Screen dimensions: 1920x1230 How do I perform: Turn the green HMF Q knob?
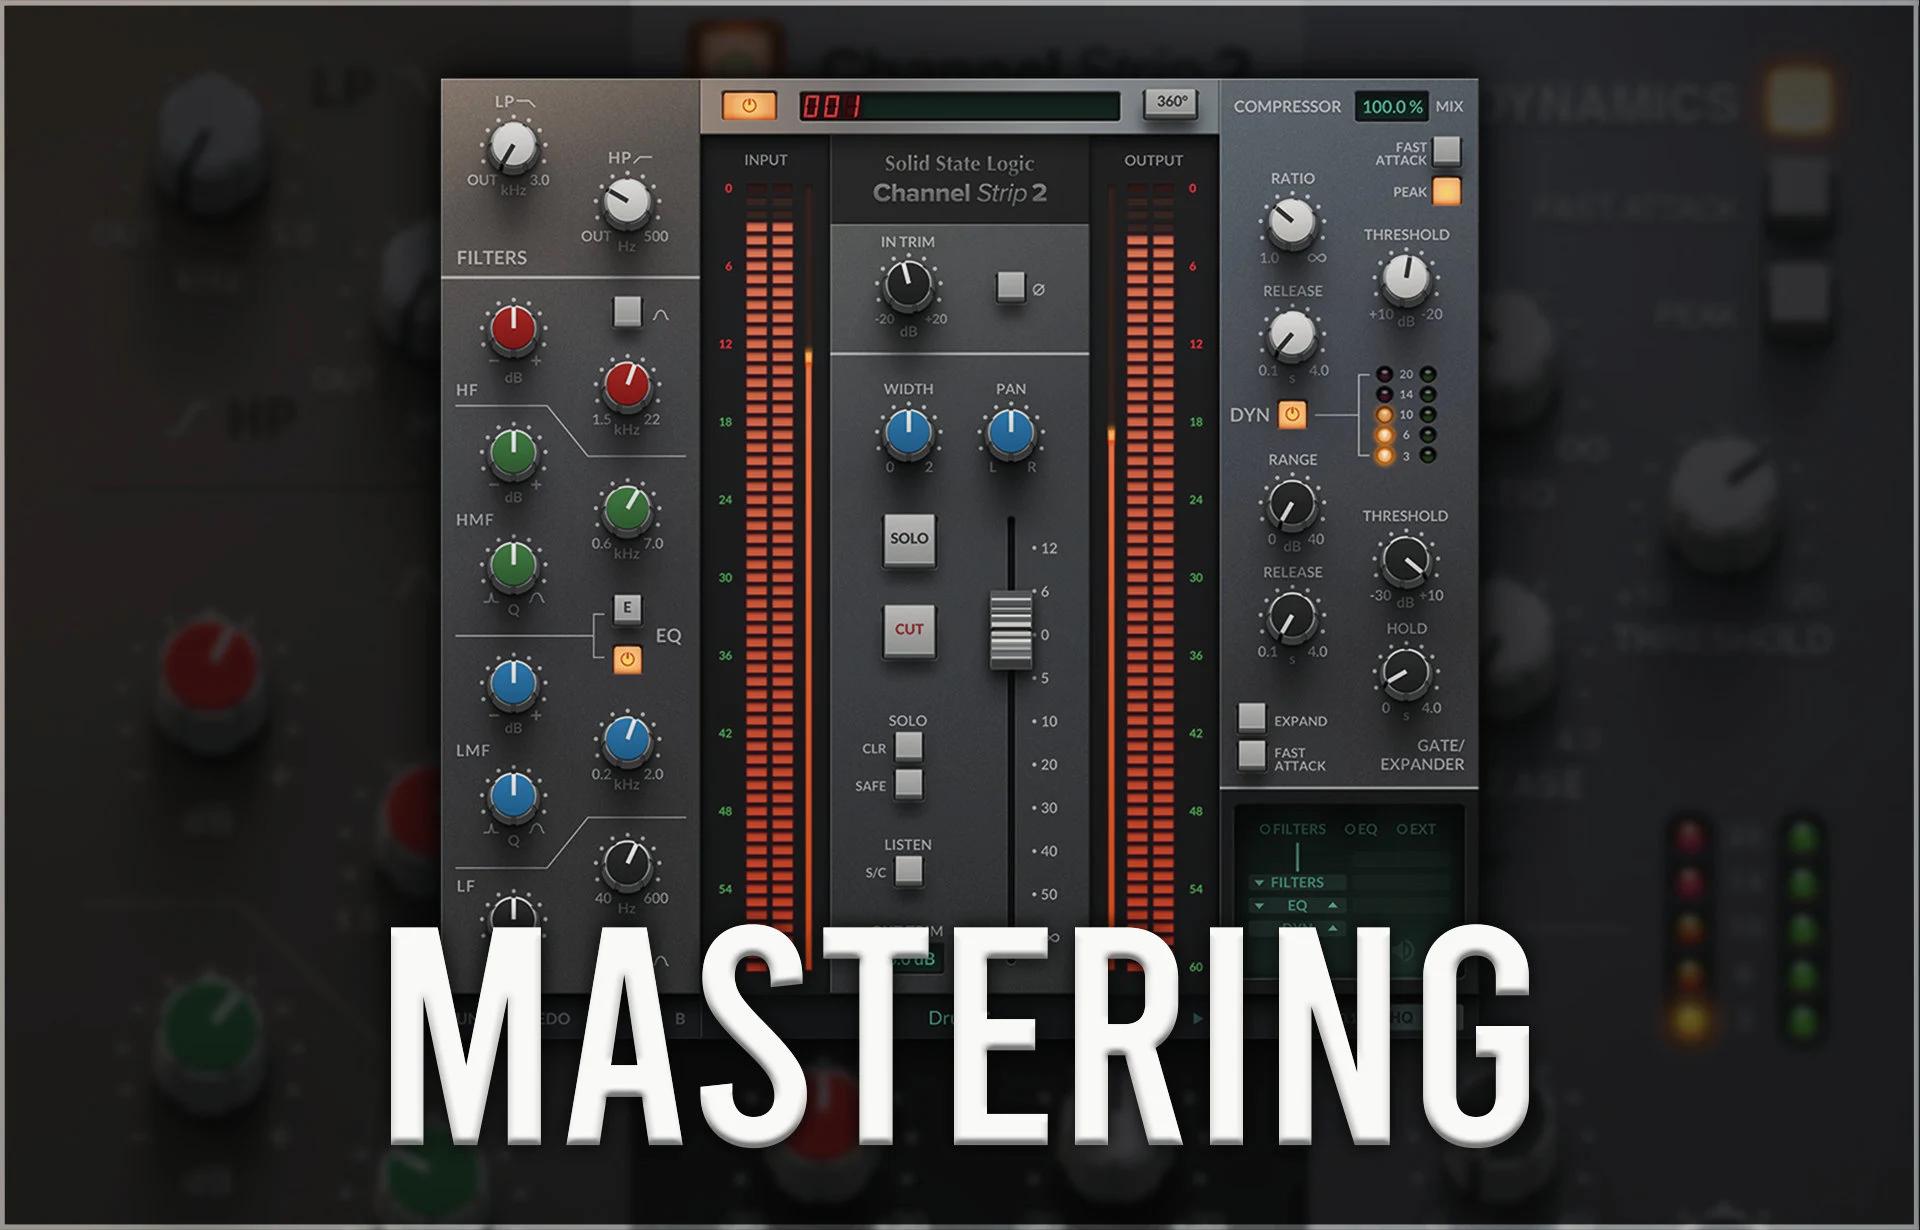512,566
